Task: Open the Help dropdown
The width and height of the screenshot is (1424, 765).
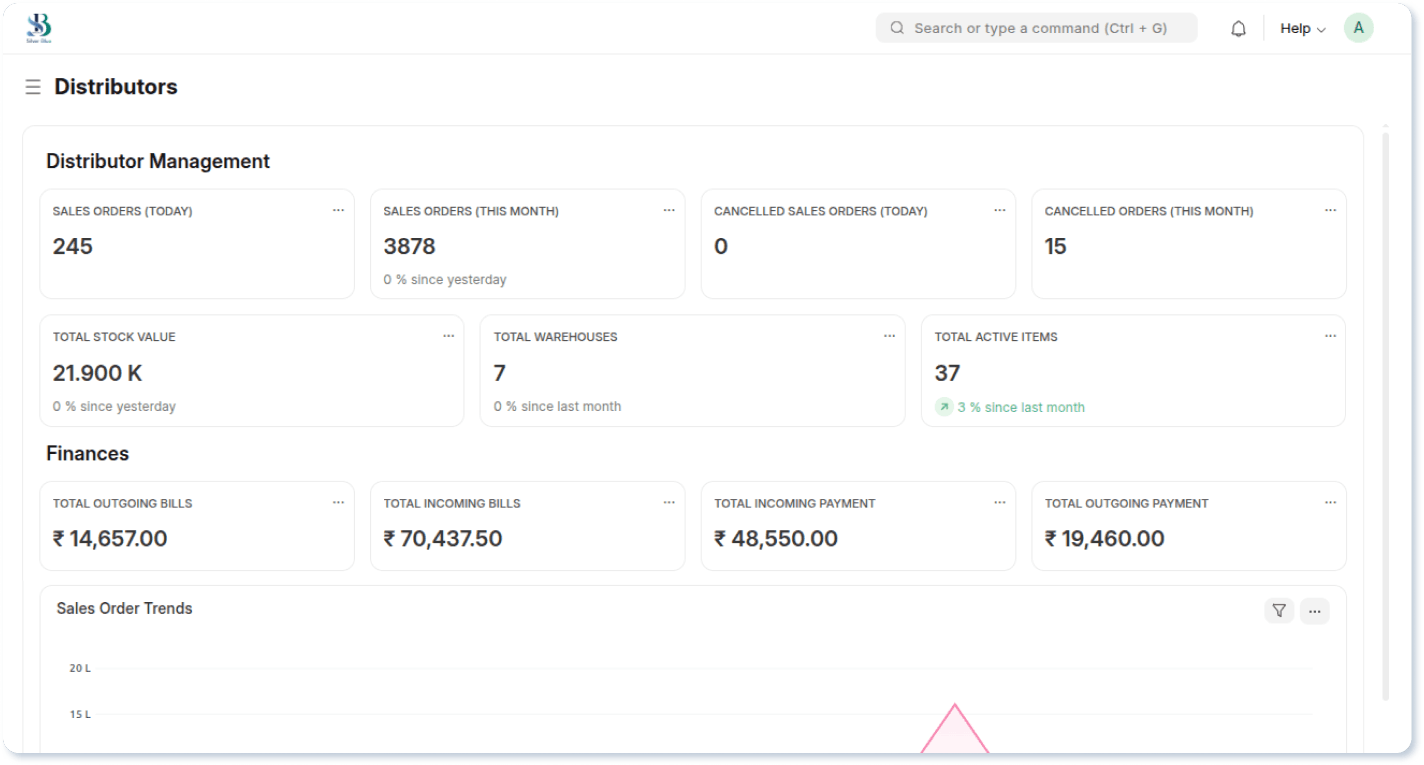Action: click(x=1300, y=28)
